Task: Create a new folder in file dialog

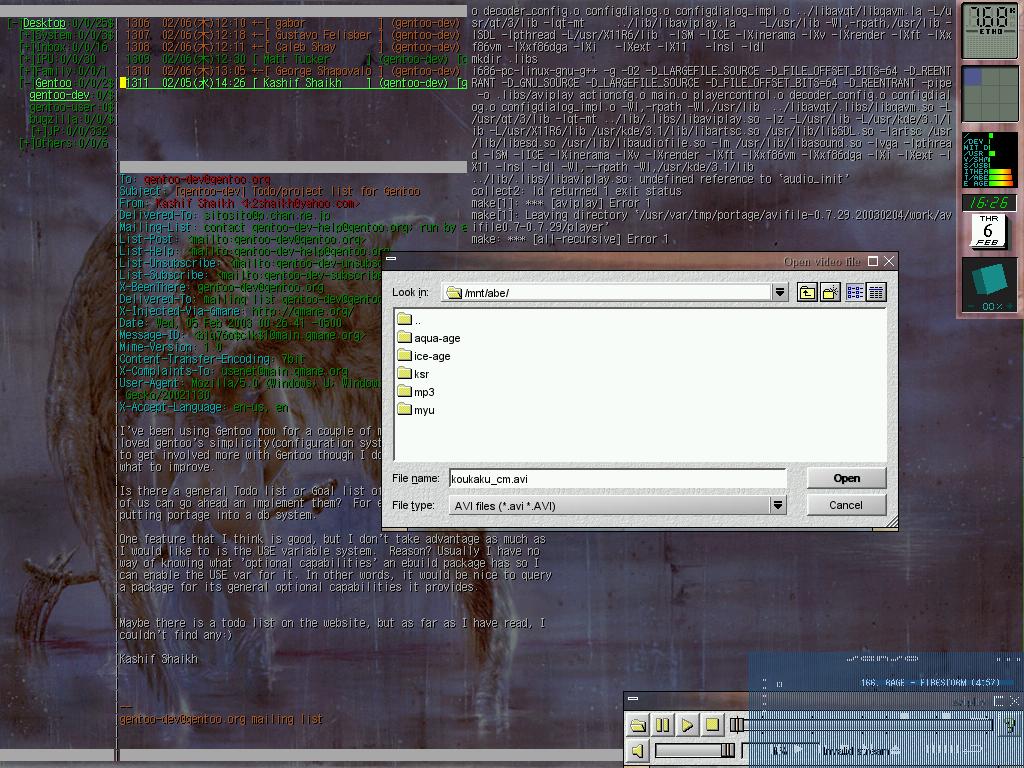Action: [830, 293]
